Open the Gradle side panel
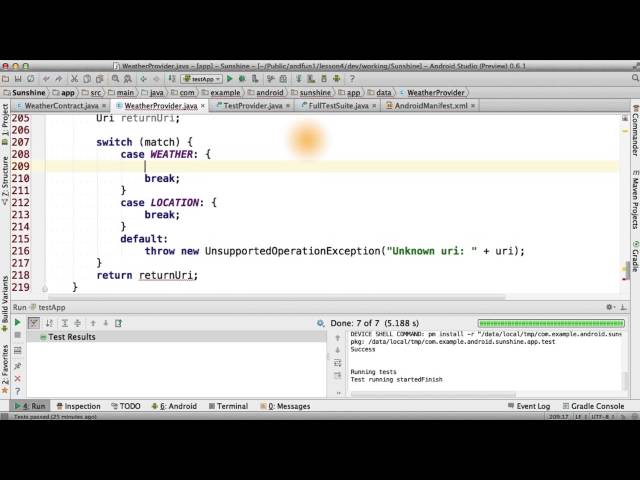Screen dimensions: 640x480 click(x=636, y=256)
